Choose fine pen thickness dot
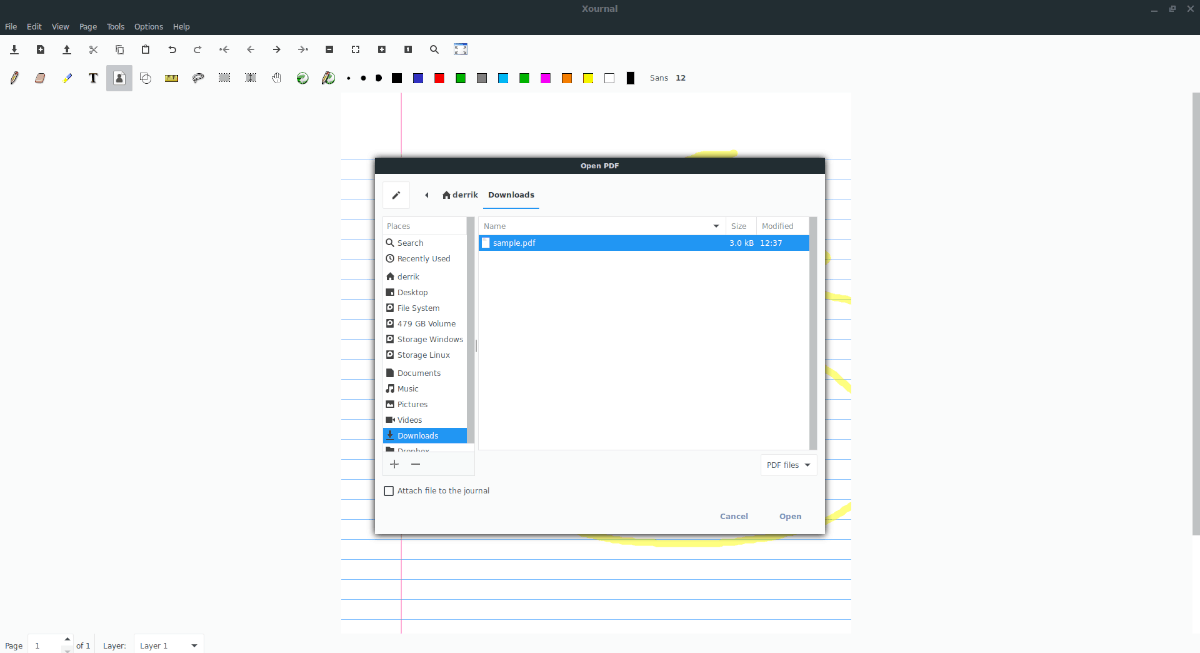 (x=348, y=78)
